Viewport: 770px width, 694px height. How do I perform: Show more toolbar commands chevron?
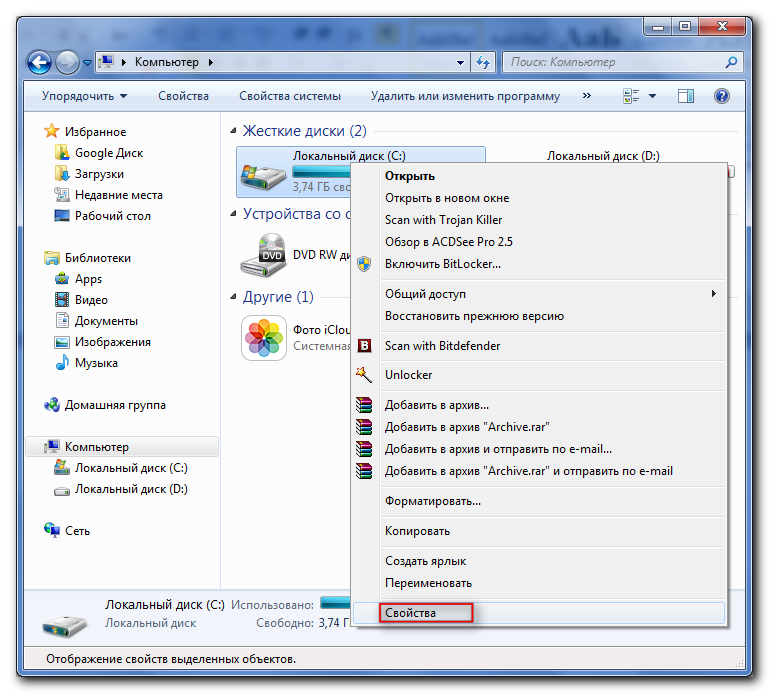coord(587,96)
